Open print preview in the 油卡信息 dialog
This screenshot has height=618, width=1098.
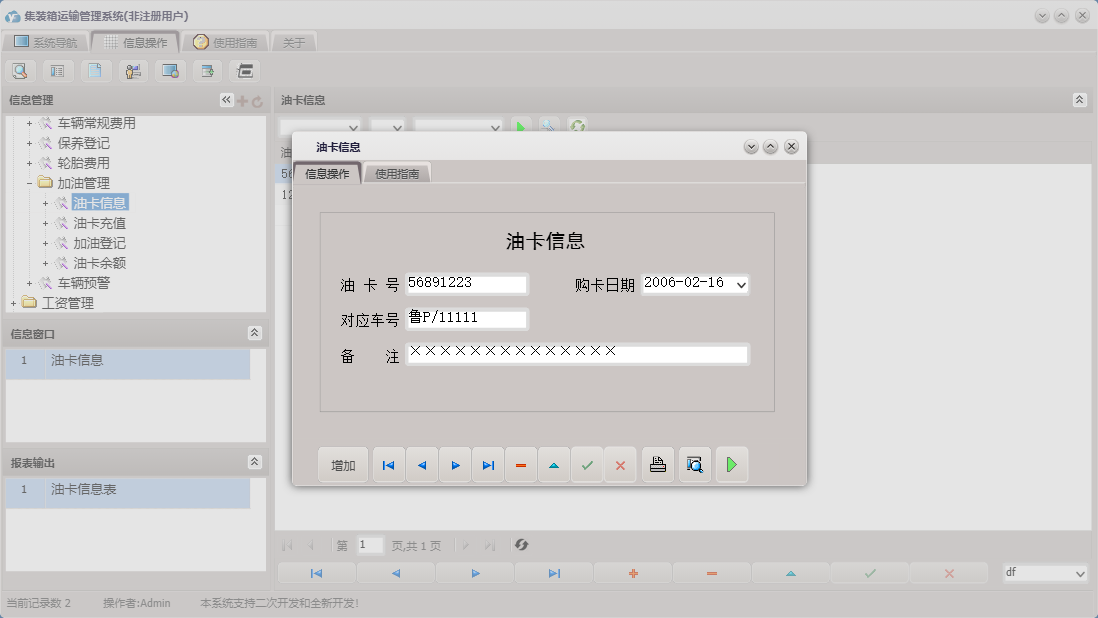pyautogui.click(x=694, y=464)
